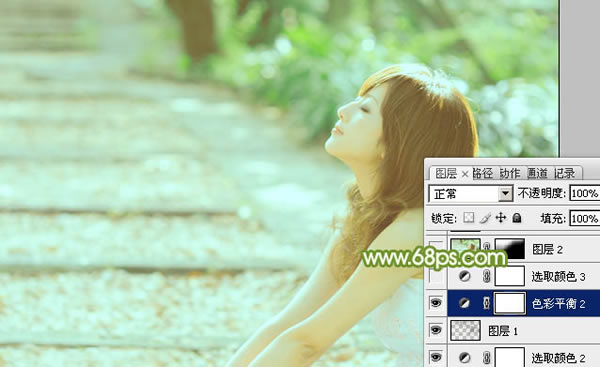Viewport: 600px width, 367px height.
Task: Show the 图层 2 layer visibility
Action: [x=435, y=249]
